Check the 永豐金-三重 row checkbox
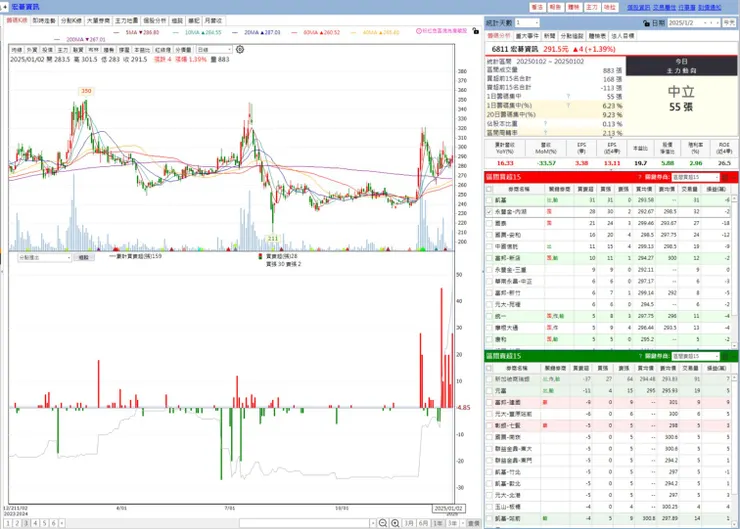 489,270
